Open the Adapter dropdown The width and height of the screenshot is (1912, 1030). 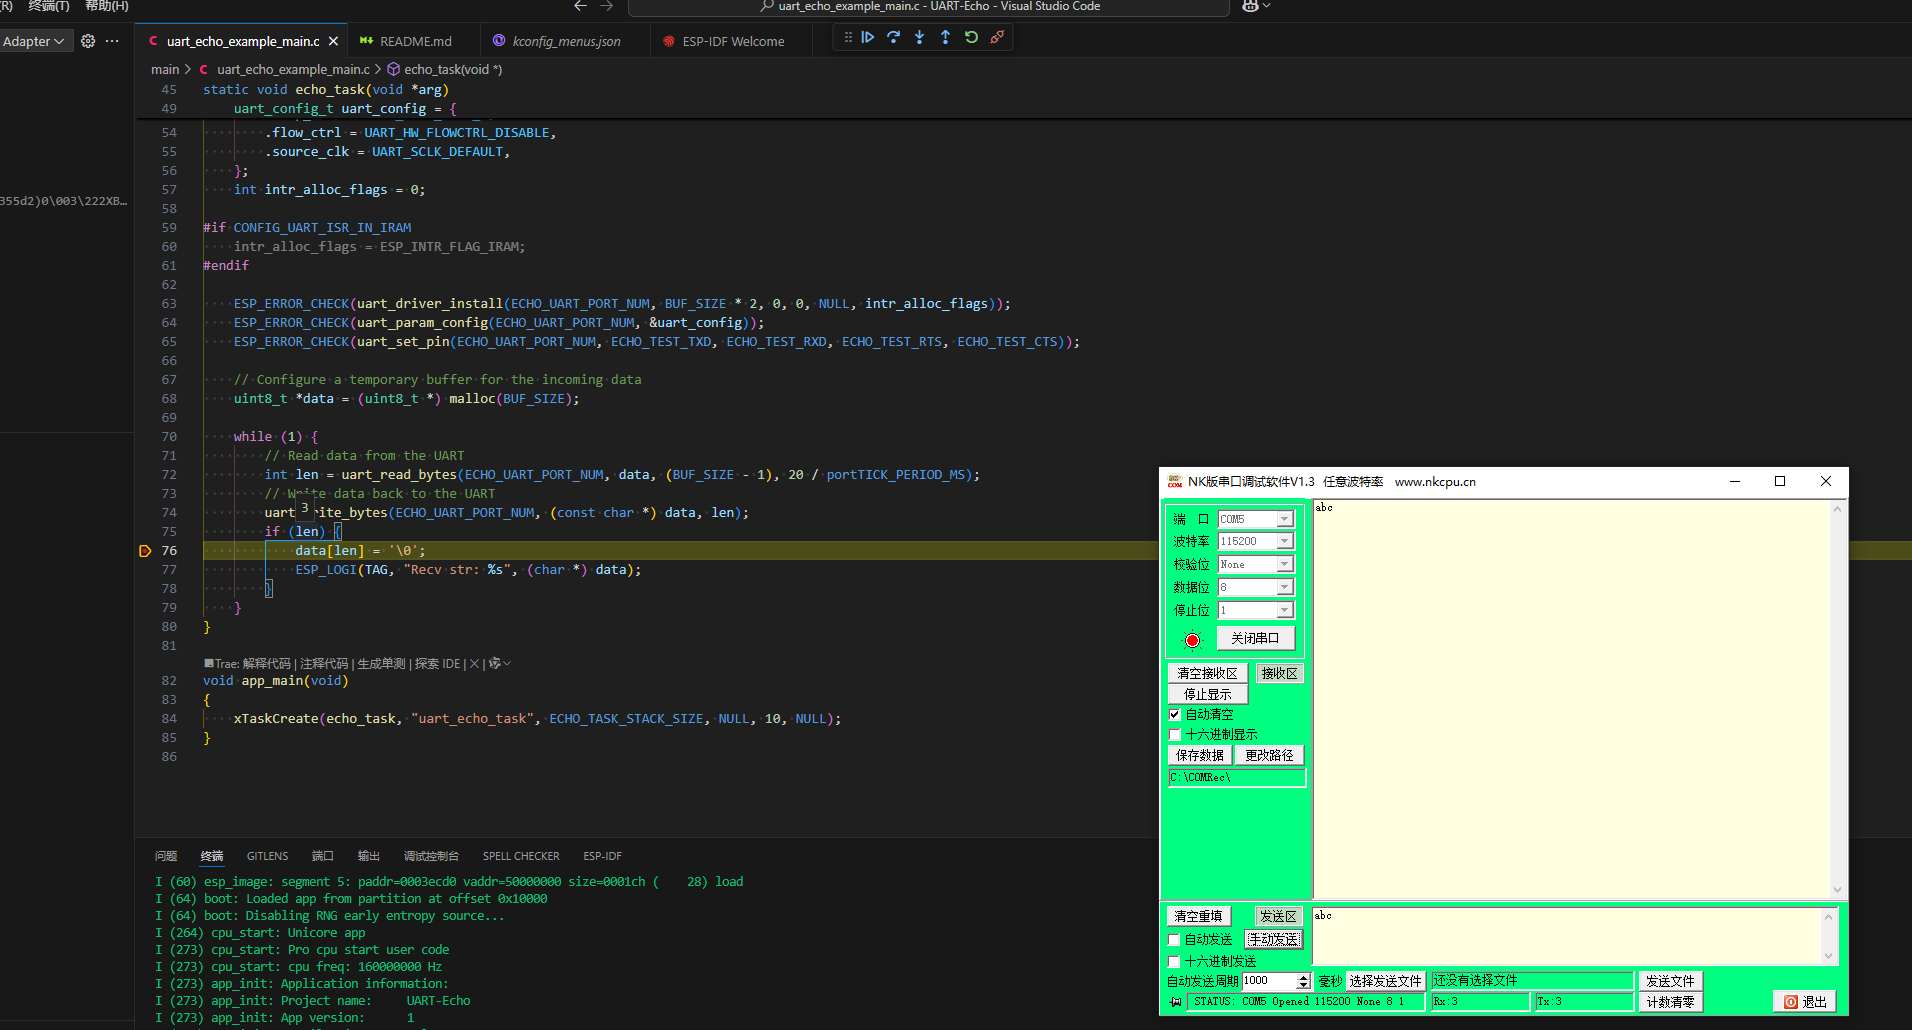33,41
